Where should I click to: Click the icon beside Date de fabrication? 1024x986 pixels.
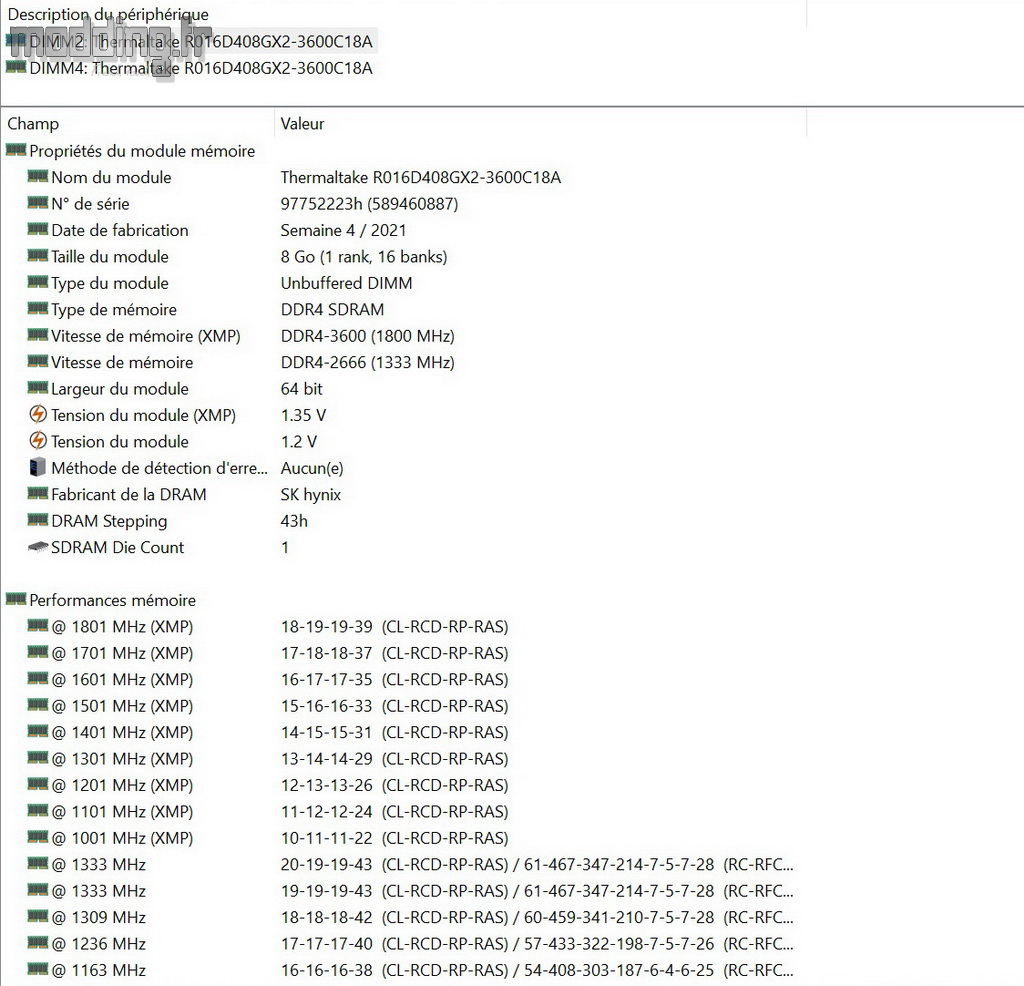pos(38,229)
